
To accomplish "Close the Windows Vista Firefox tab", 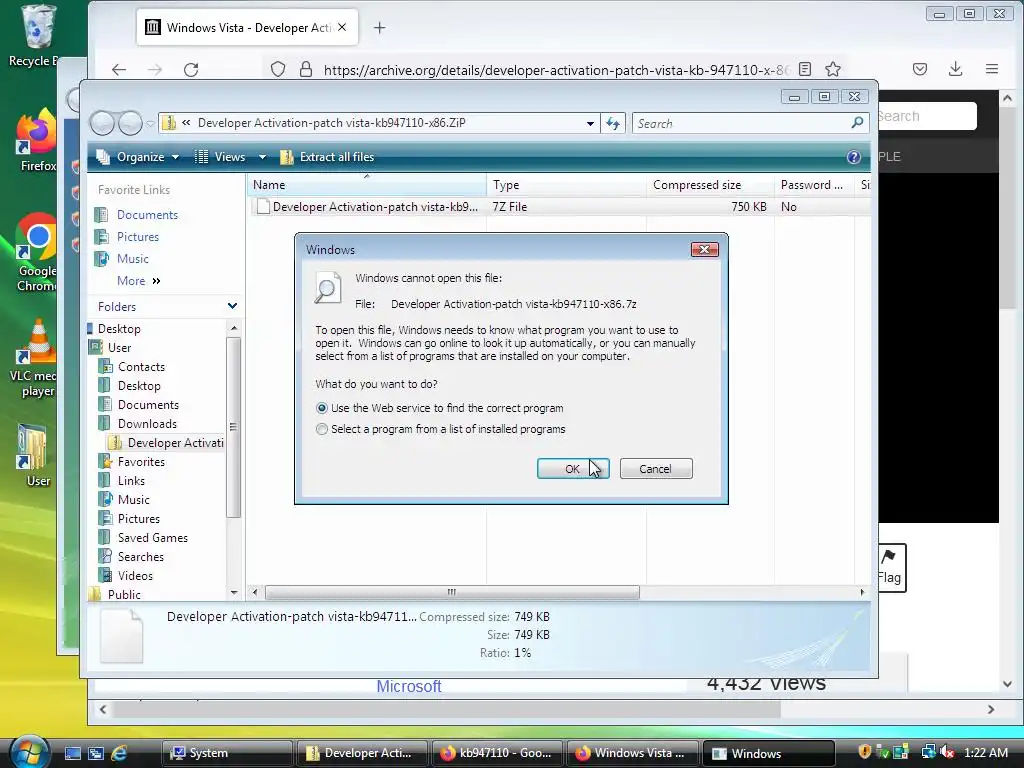I will pyautogui.click(x=342, y=27).
